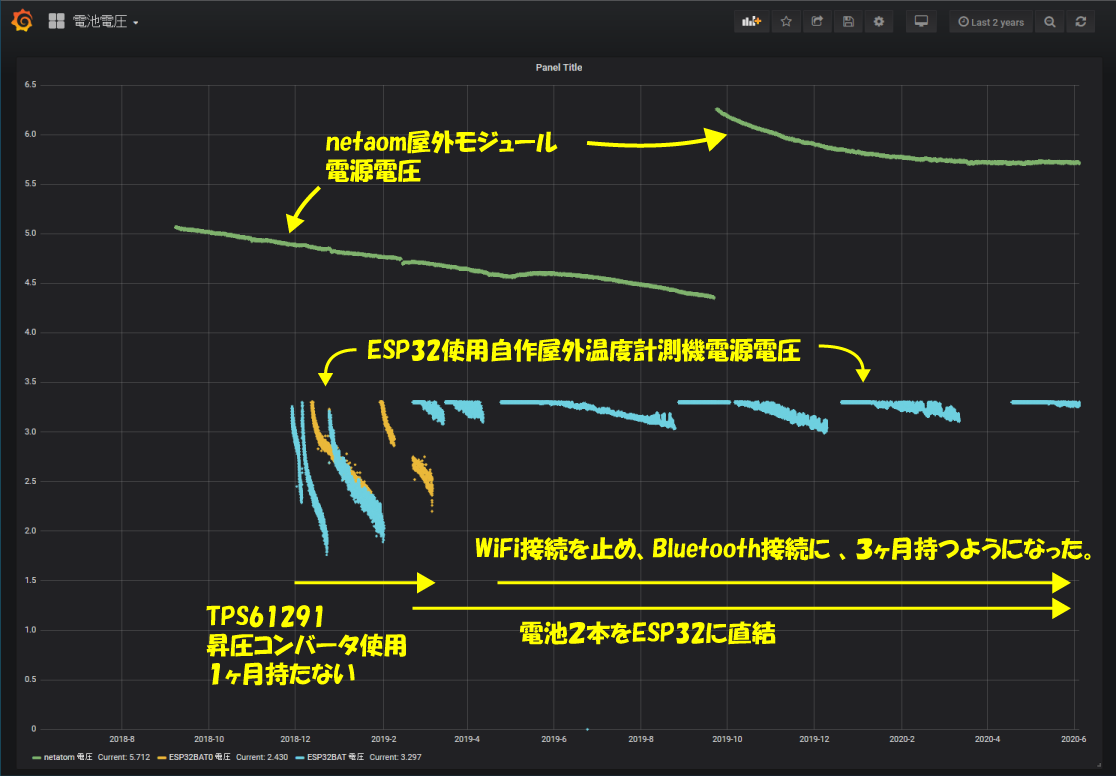
Task: Click the Grafana logo menu
Action: 22,21
